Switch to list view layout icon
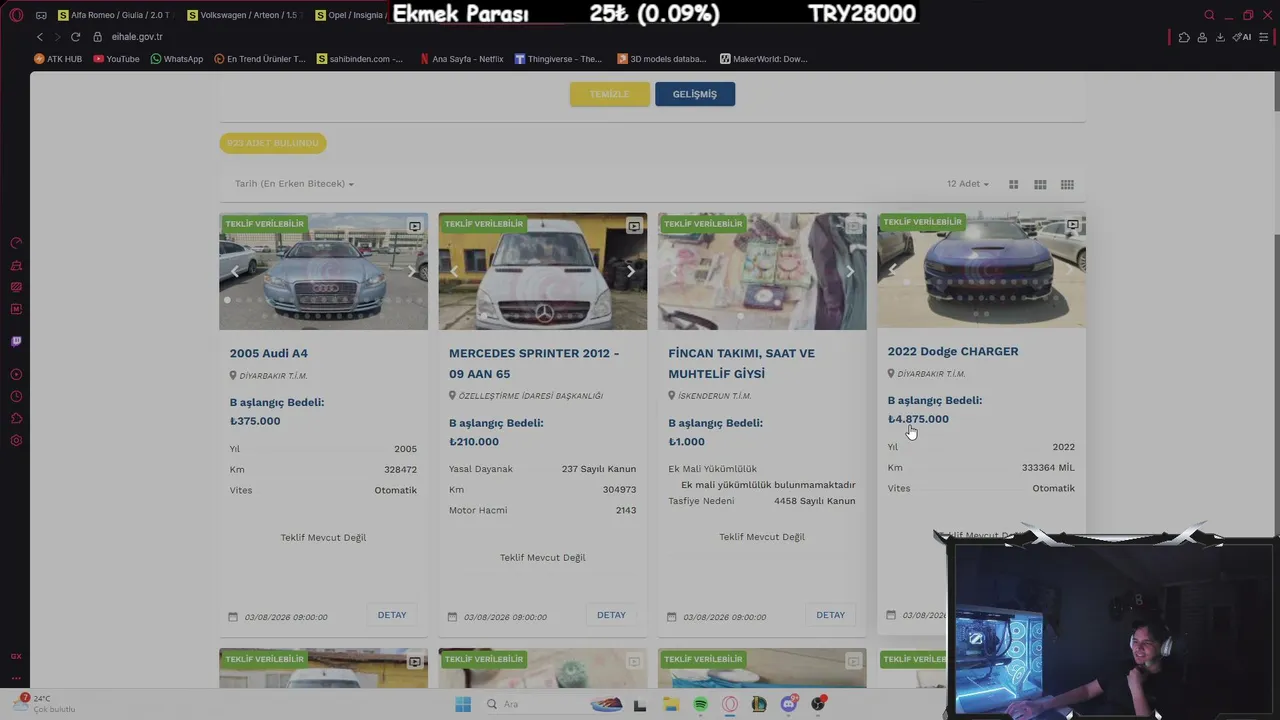1280x720 pixels. point(1013,184)
